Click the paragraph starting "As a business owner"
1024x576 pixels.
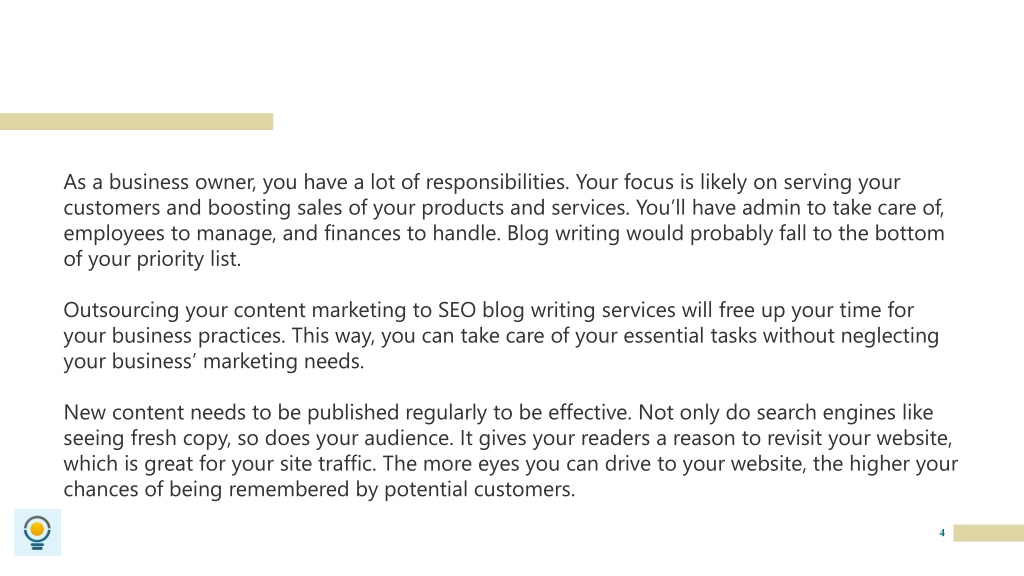(504, 220)
